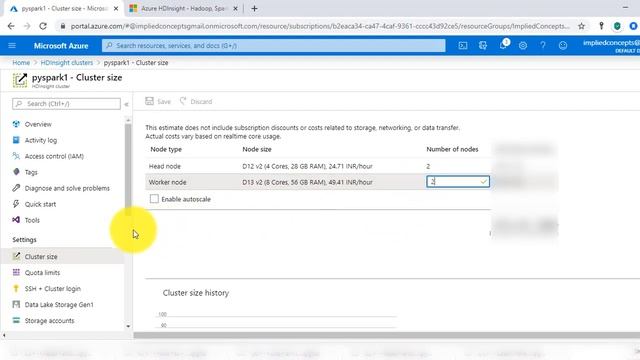
Task: Click the browser back arrow
Action: (x=11, y=26)
